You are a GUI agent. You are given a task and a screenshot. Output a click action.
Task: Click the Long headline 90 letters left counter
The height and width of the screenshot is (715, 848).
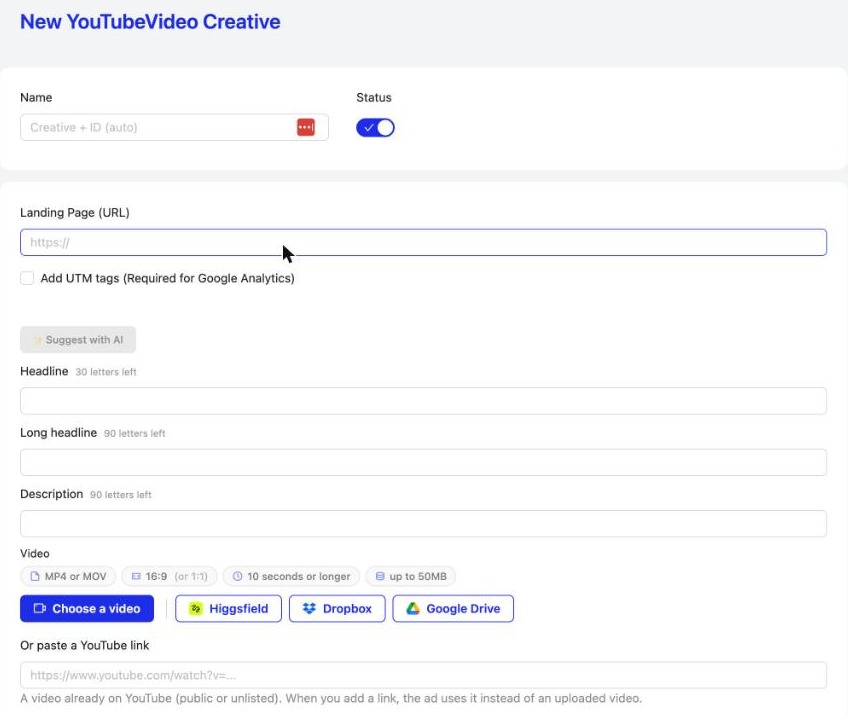click(135, 433)
